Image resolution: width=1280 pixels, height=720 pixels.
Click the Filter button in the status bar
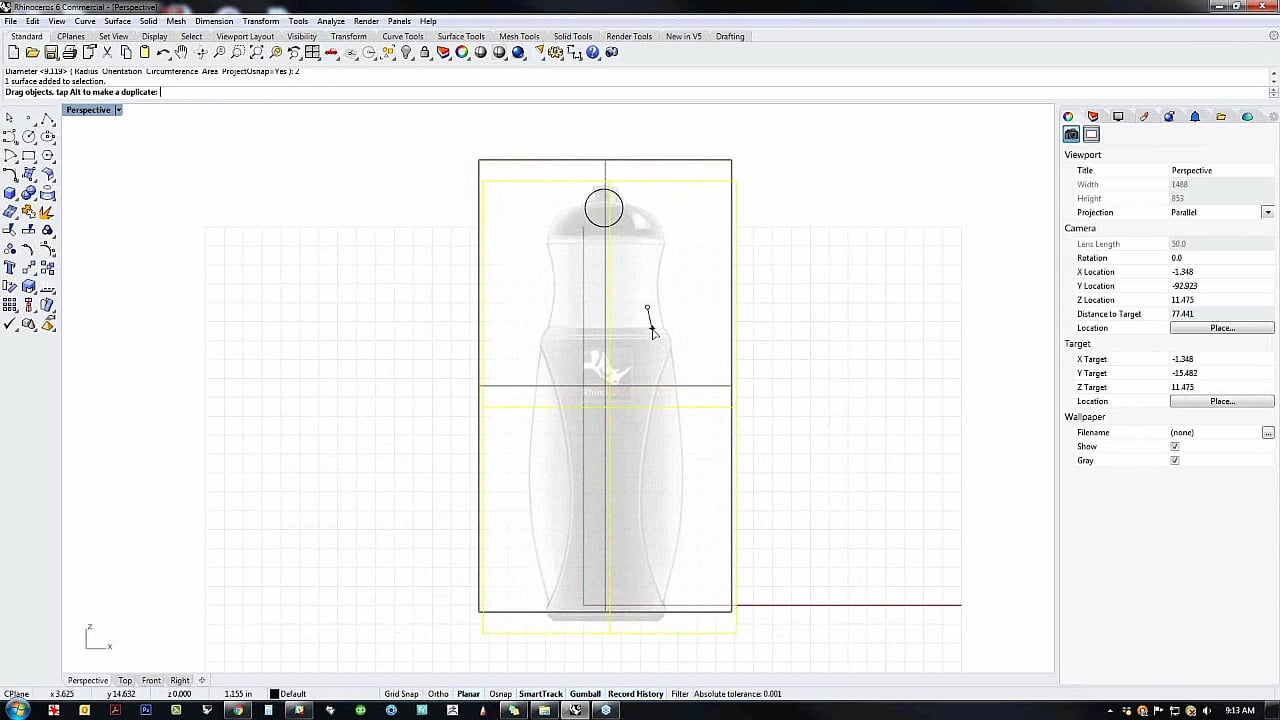click(680, 694)
